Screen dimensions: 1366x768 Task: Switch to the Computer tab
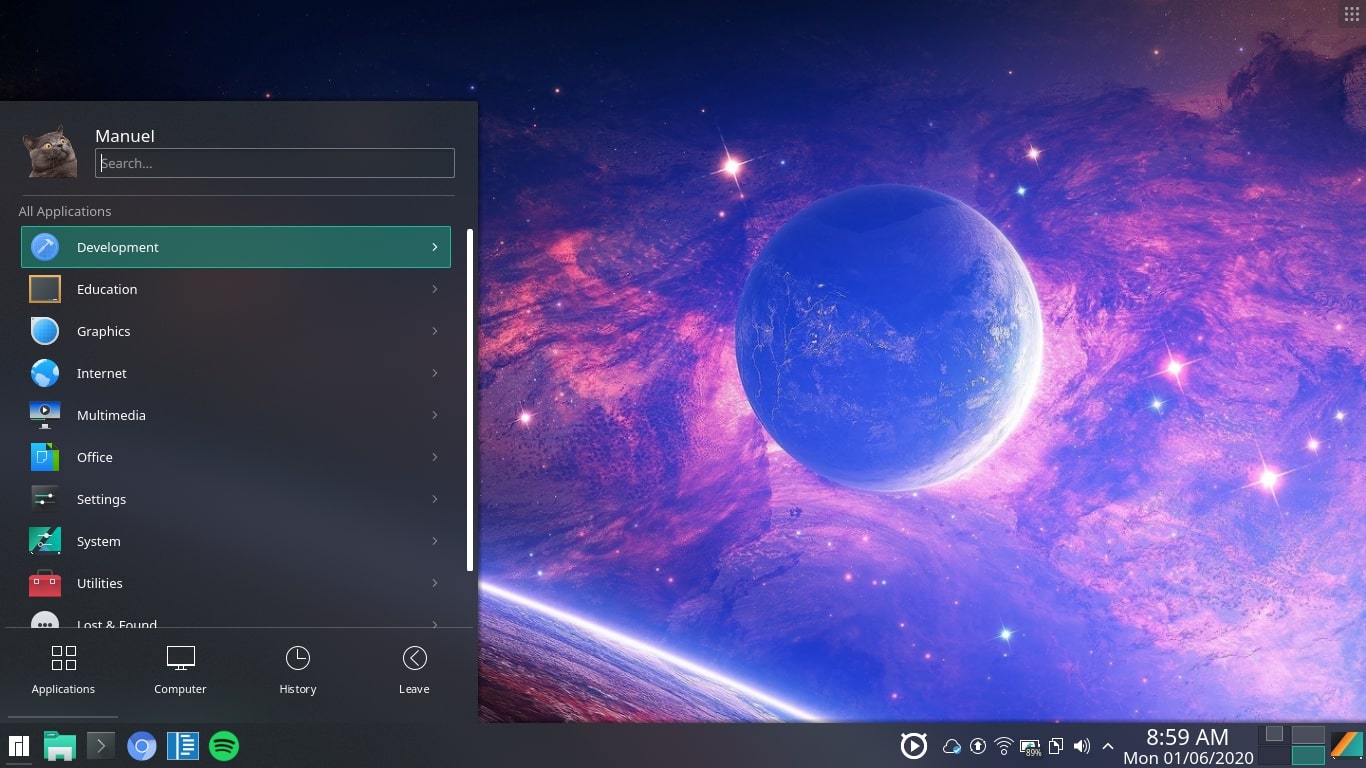180,670
